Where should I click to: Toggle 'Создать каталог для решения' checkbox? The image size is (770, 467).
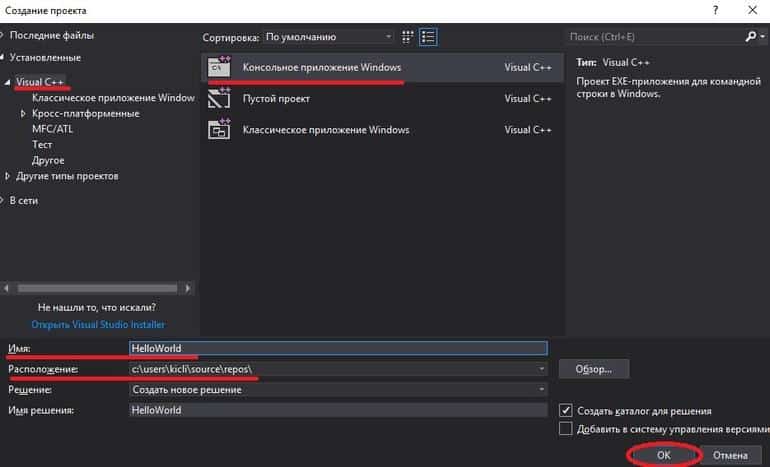[x=566, y=411]
